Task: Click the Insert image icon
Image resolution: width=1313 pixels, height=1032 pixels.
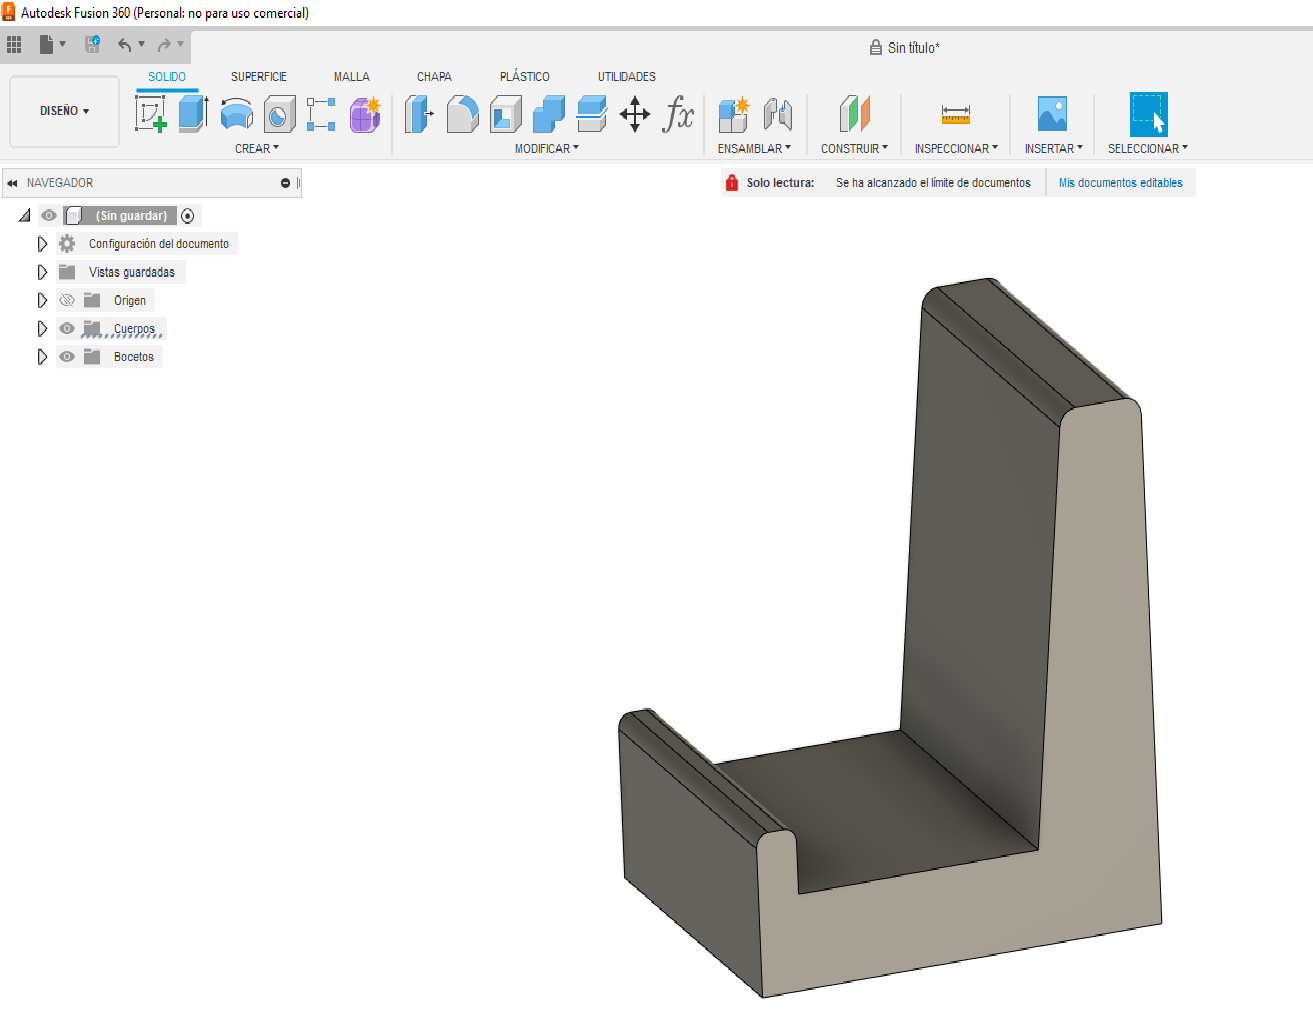Action: (x=1052, y=114)
